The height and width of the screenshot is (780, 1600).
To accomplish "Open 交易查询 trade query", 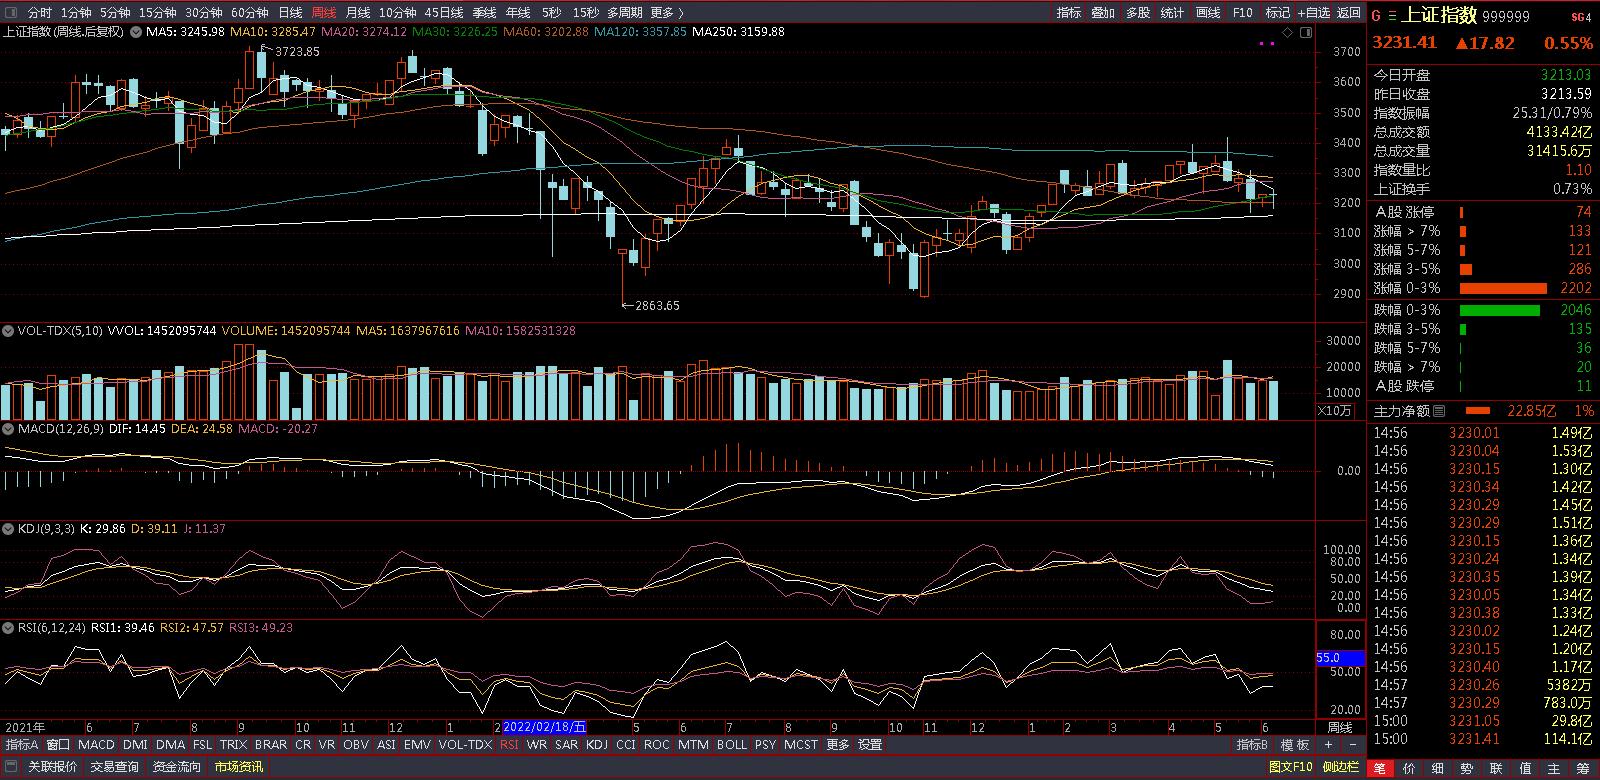I will (x=115, y=767).
